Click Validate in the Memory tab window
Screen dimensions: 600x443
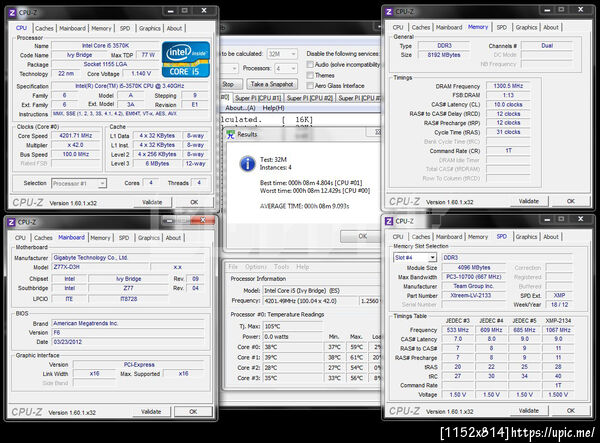[528, 201]
